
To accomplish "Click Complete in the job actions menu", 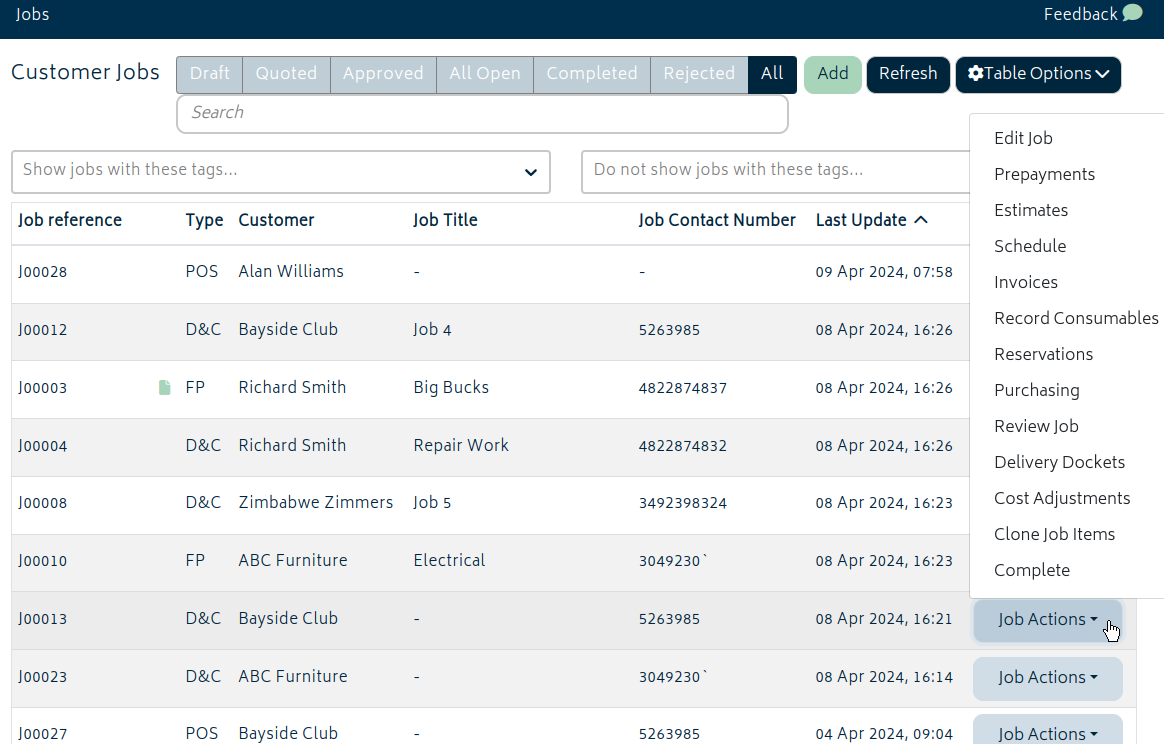I will 1031,571.
